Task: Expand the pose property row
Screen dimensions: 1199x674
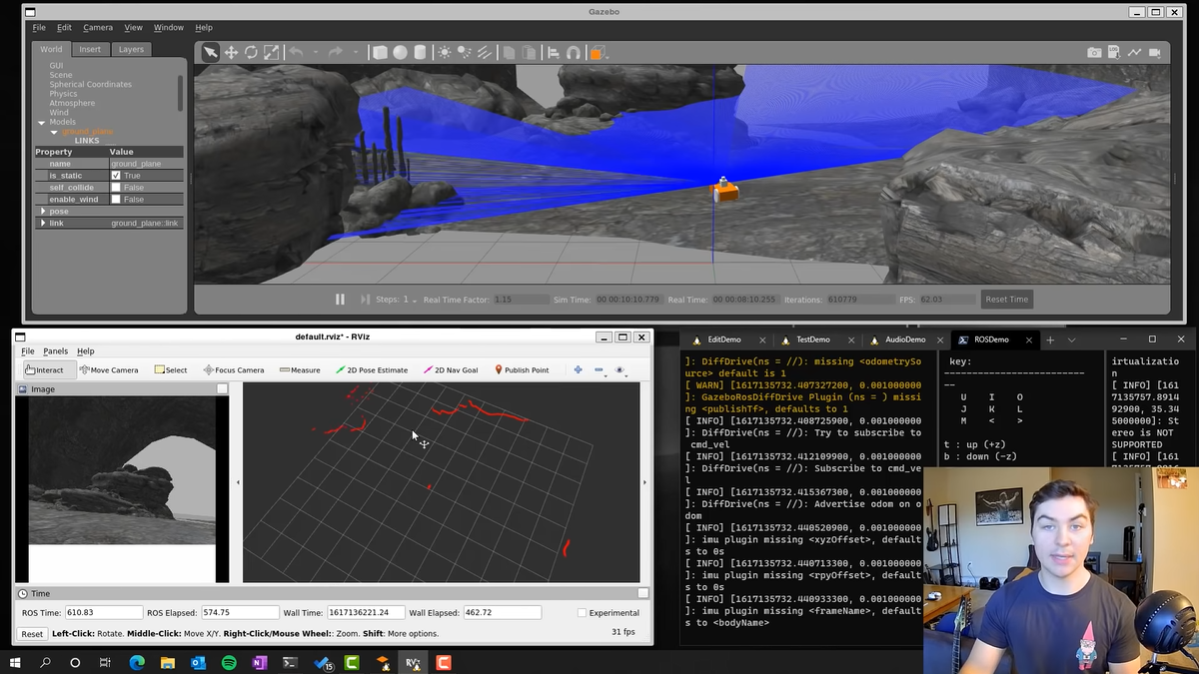Action: (43, 212)
